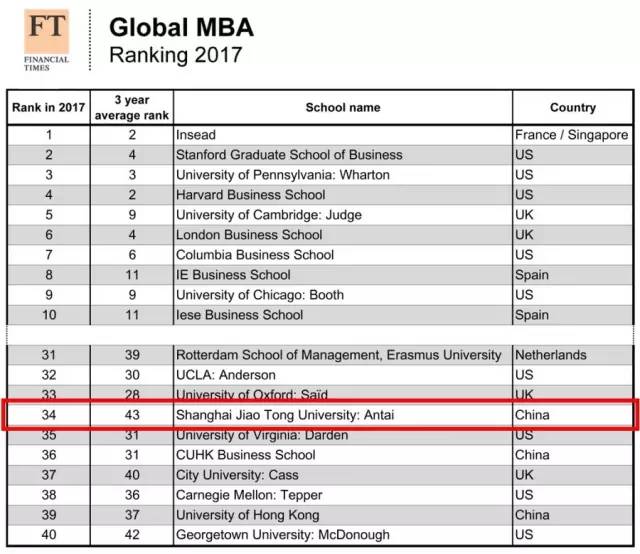Select the Country column header
This screenshot has width=640, height=554.
pos(572,107)
